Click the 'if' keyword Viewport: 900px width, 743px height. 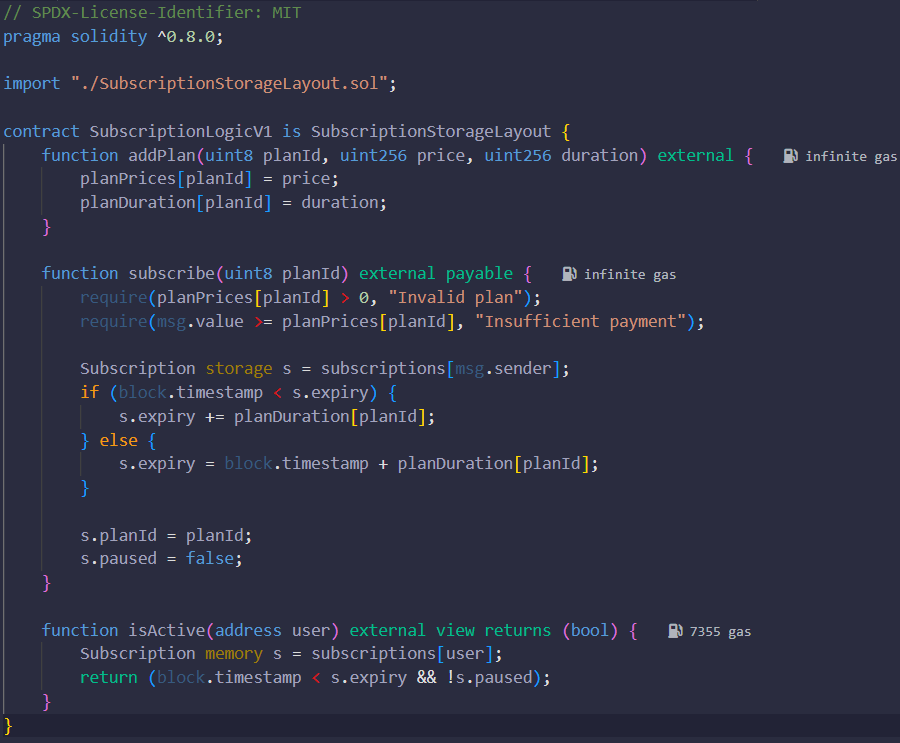tap(90, 392)
